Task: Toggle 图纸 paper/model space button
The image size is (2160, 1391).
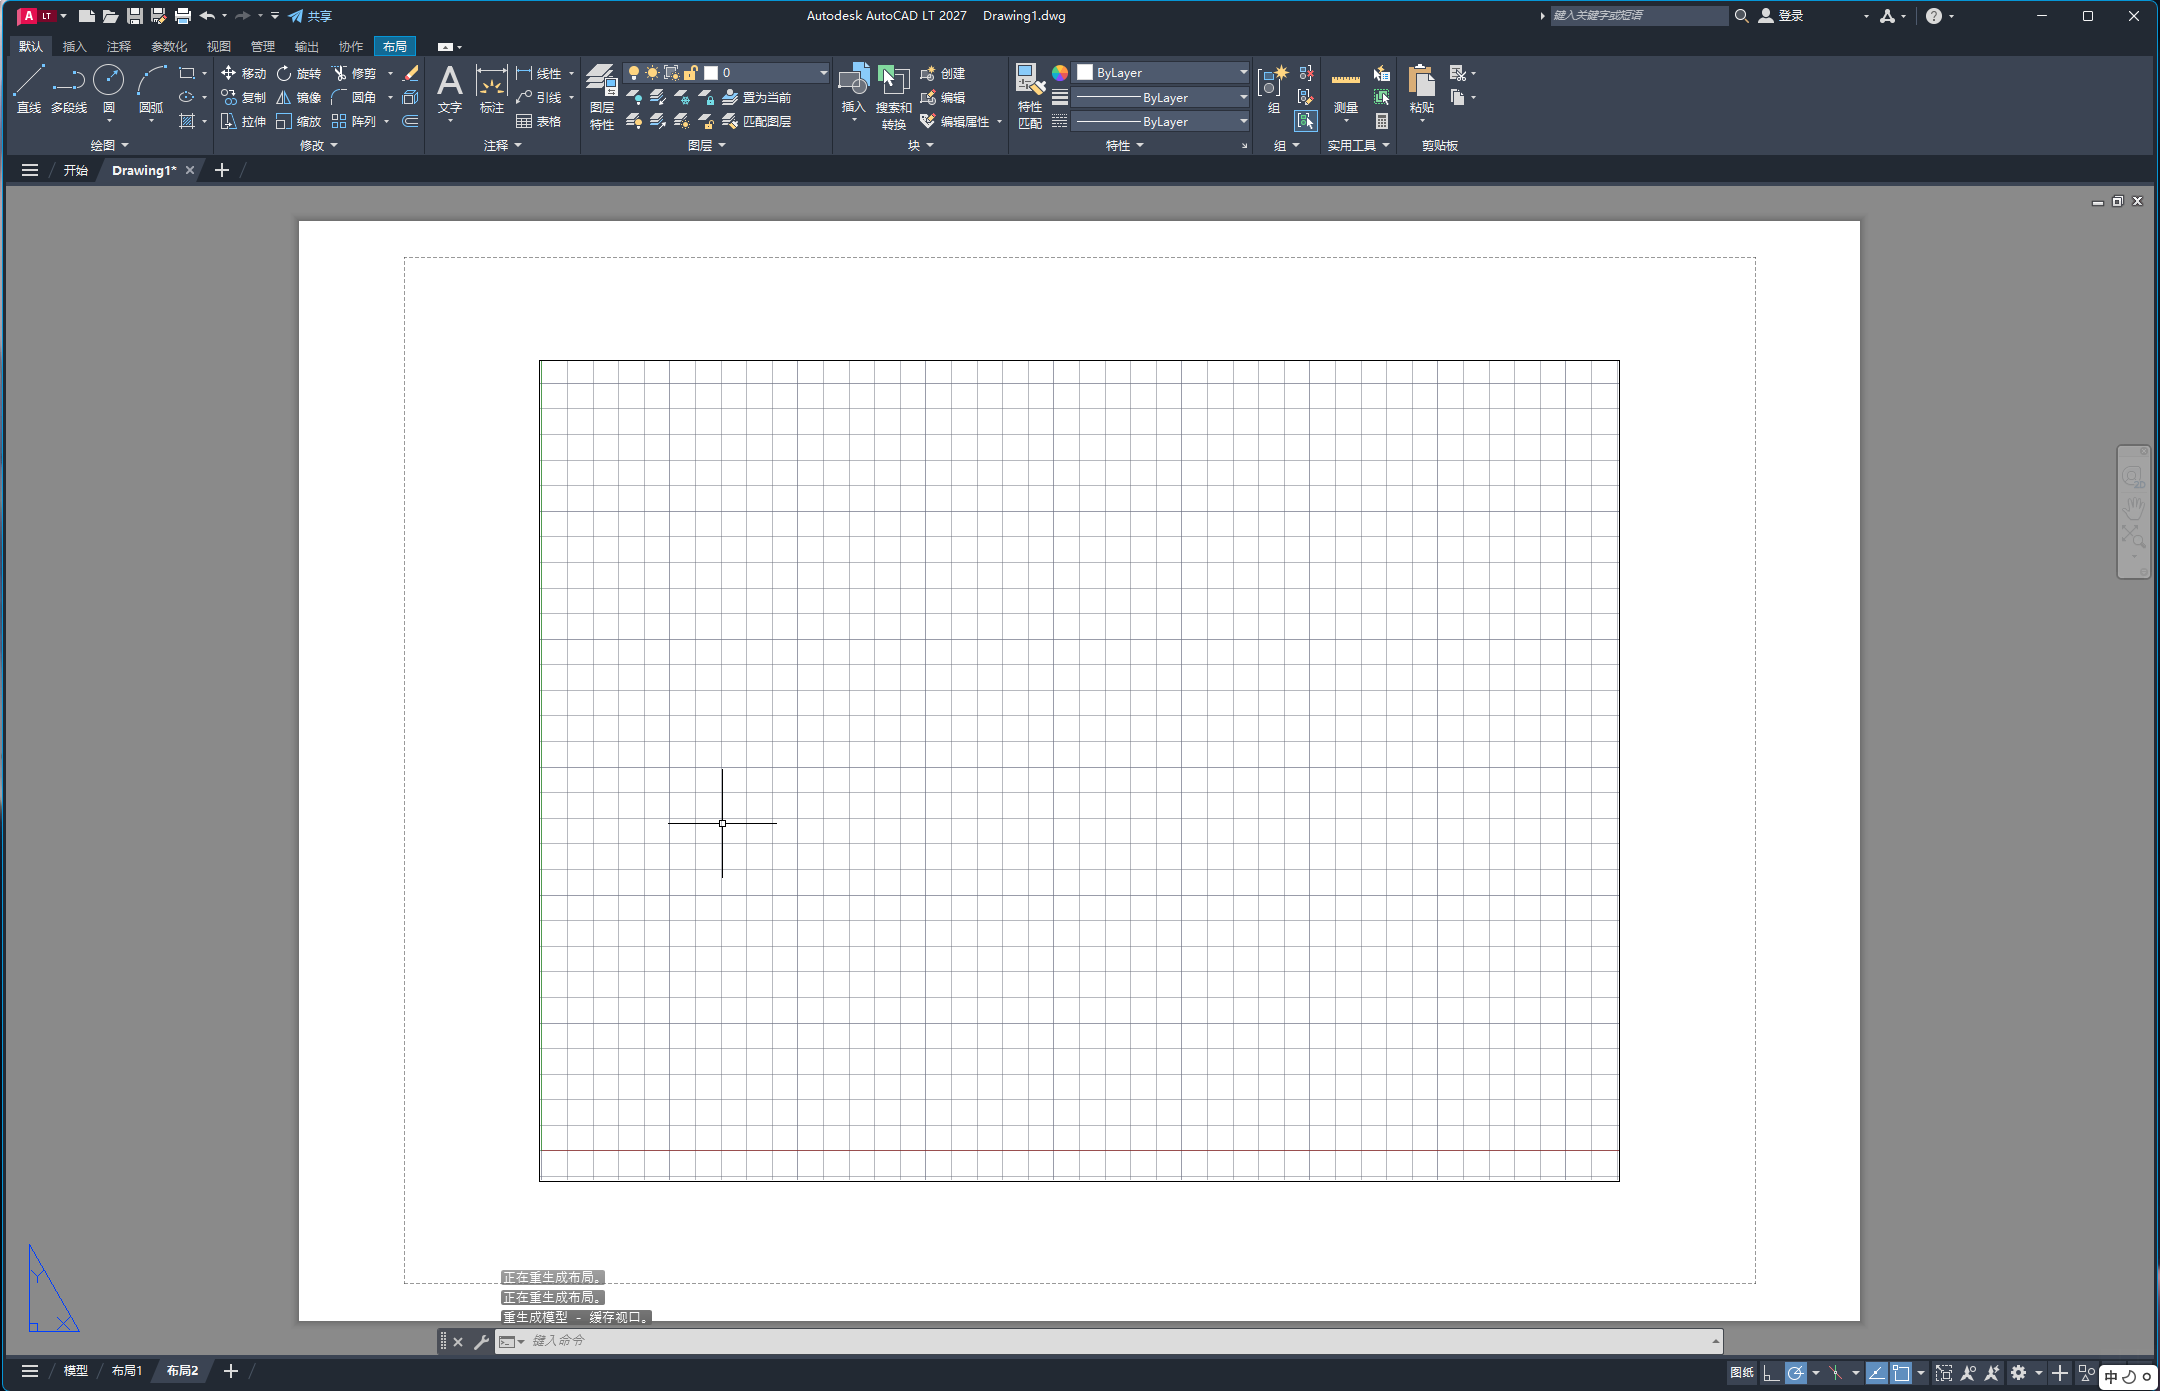Action: (x=1742, y=1373)
